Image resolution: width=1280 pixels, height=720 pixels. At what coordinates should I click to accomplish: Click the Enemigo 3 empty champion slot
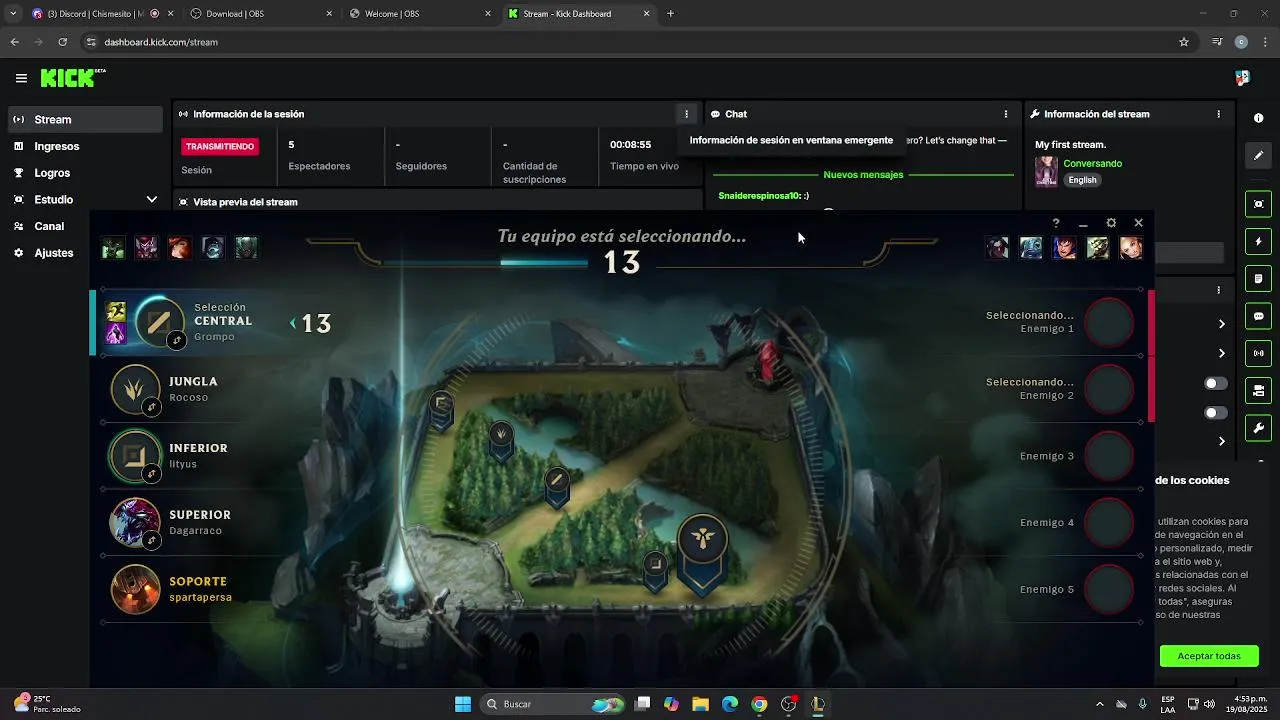(1108, 456)
